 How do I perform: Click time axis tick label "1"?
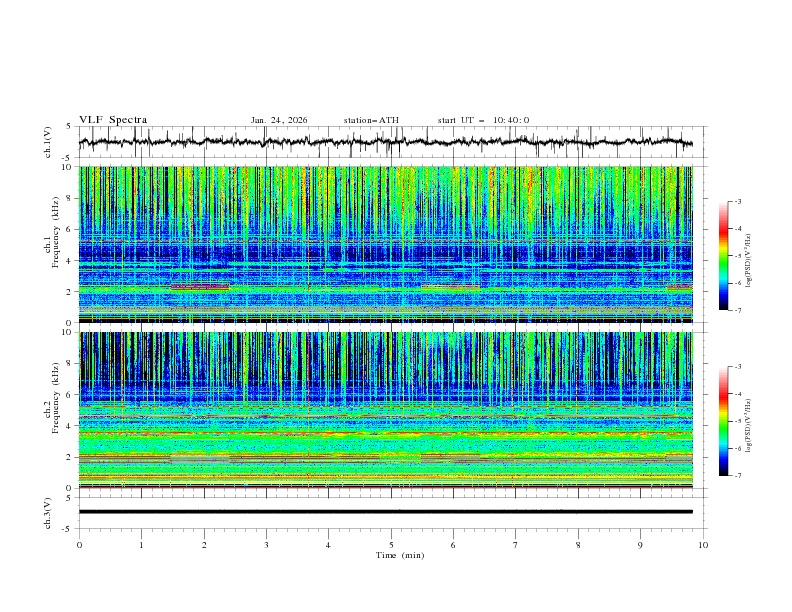click(141, 545)
